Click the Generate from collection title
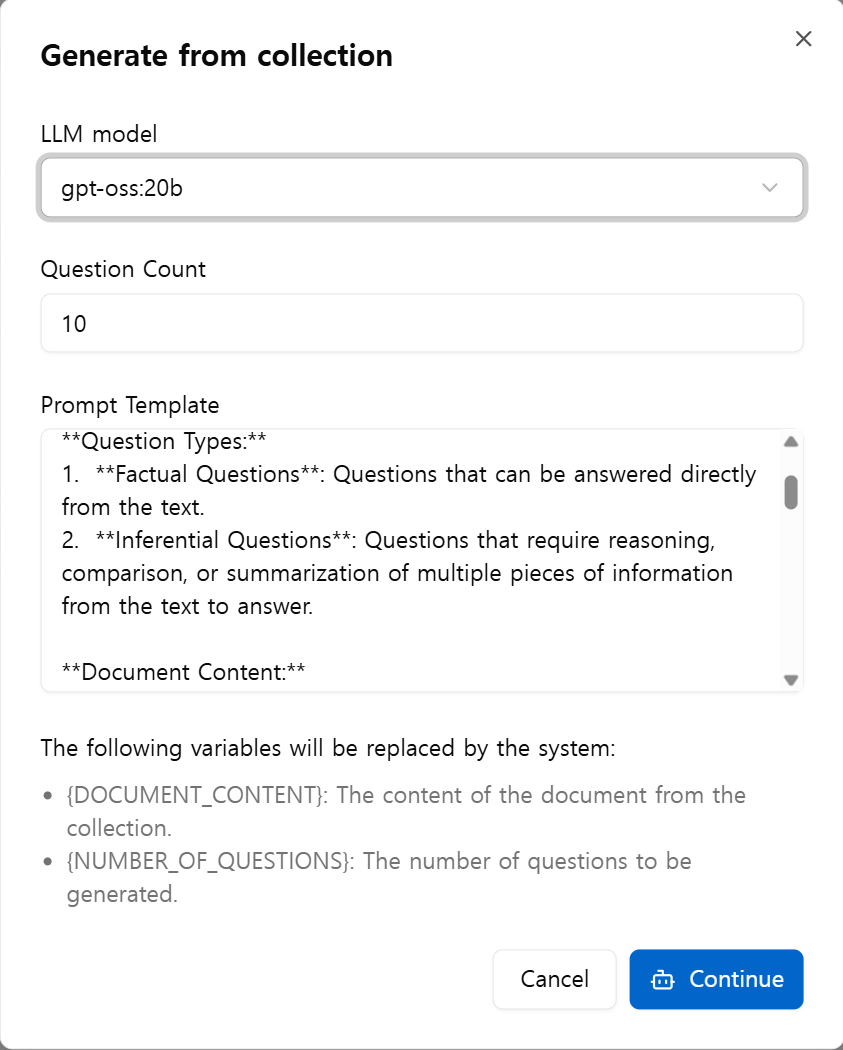Viewport: 843px width, 1050px height. tap(216, 56)
